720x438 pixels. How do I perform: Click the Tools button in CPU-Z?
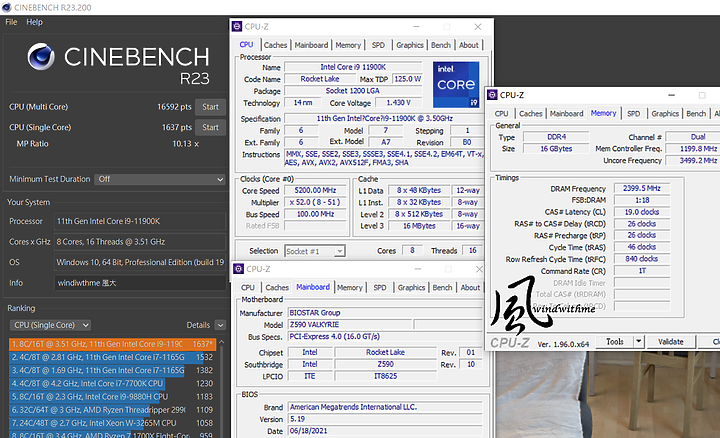615,342
